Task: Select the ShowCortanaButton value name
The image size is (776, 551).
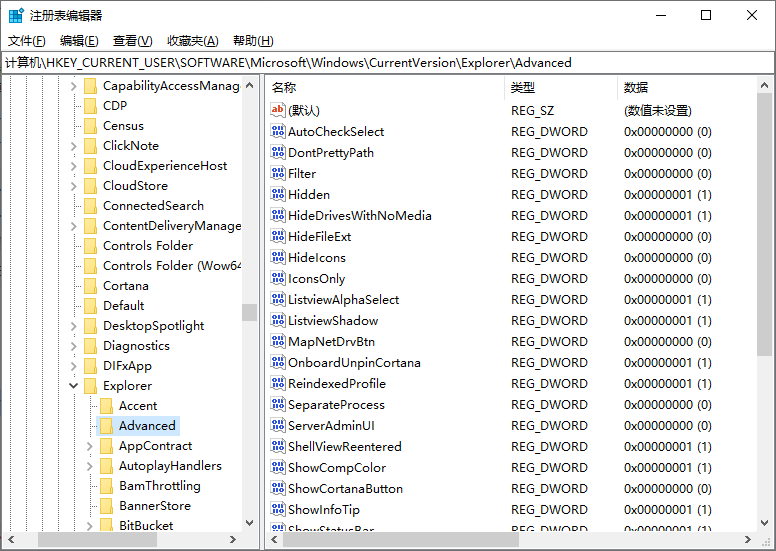Action: [345, 489]
